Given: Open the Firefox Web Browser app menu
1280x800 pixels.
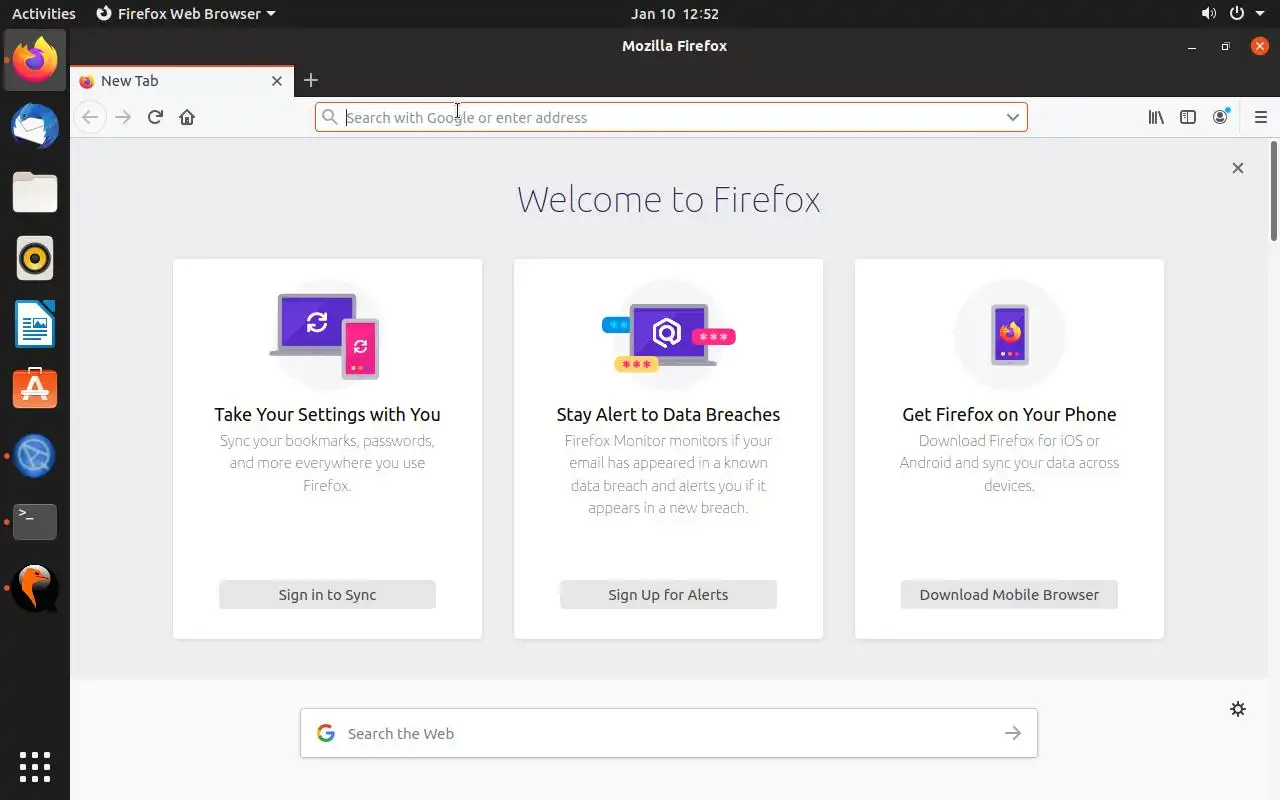Looking at the screenshot, I should [x=186, y=14].
